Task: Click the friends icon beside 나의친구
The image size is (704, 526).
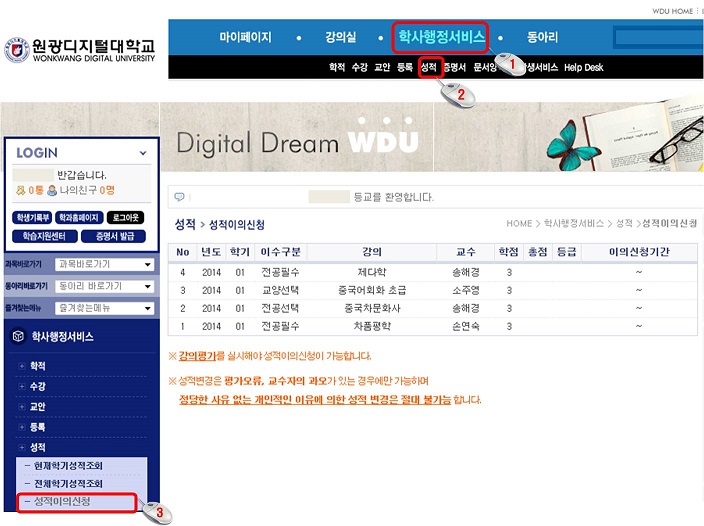Action: 51,190
